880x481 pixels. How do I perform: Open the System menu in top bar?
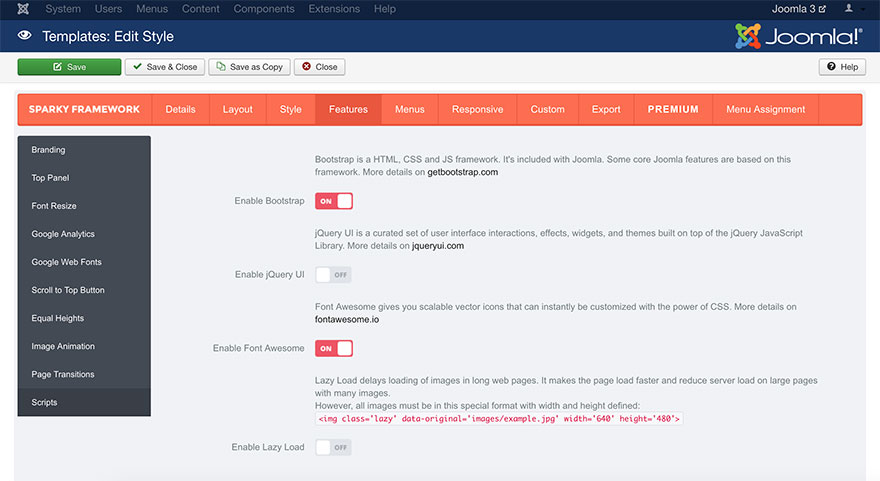pos(63,9)
